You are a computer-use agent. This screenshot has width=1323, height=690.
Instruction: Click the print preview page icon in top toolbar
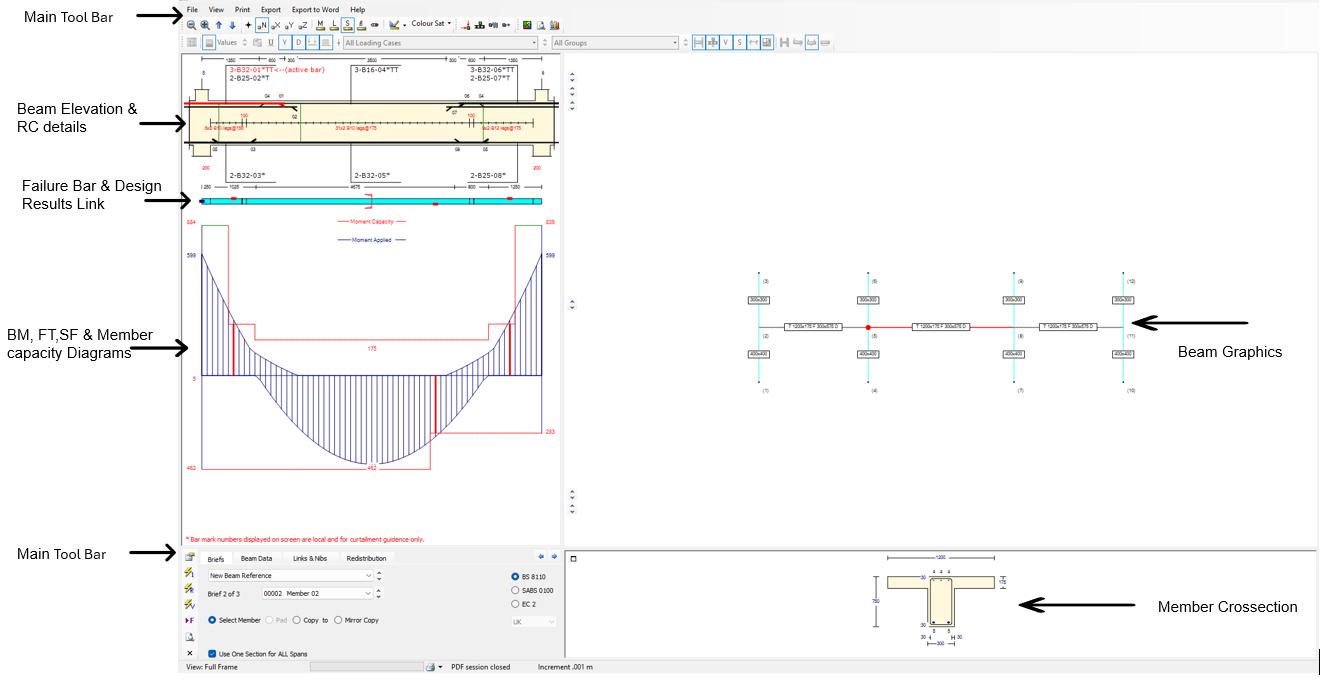coord(541,25)
